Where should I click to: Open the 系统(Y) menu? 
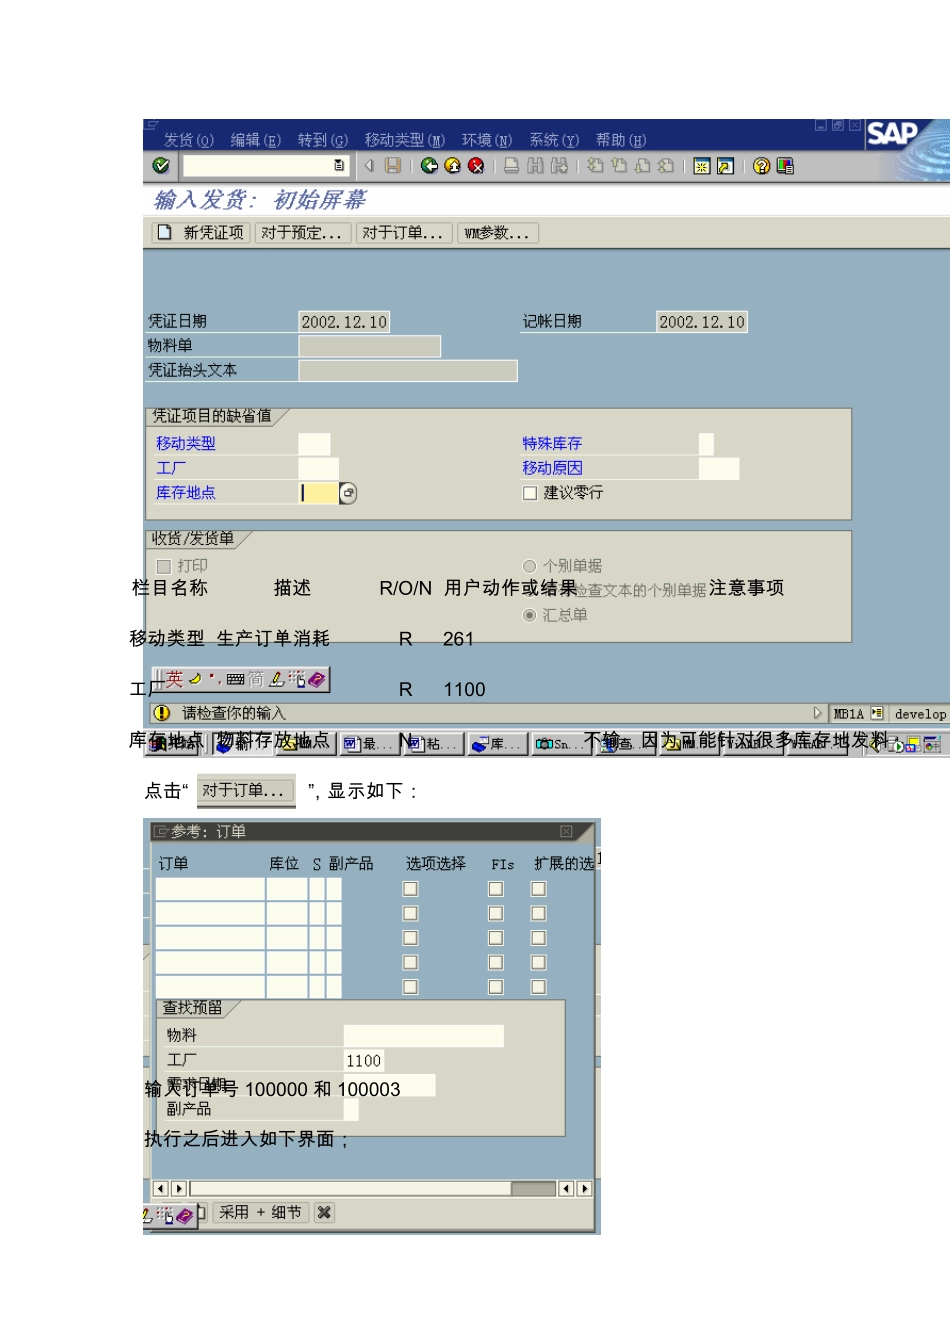554,140
